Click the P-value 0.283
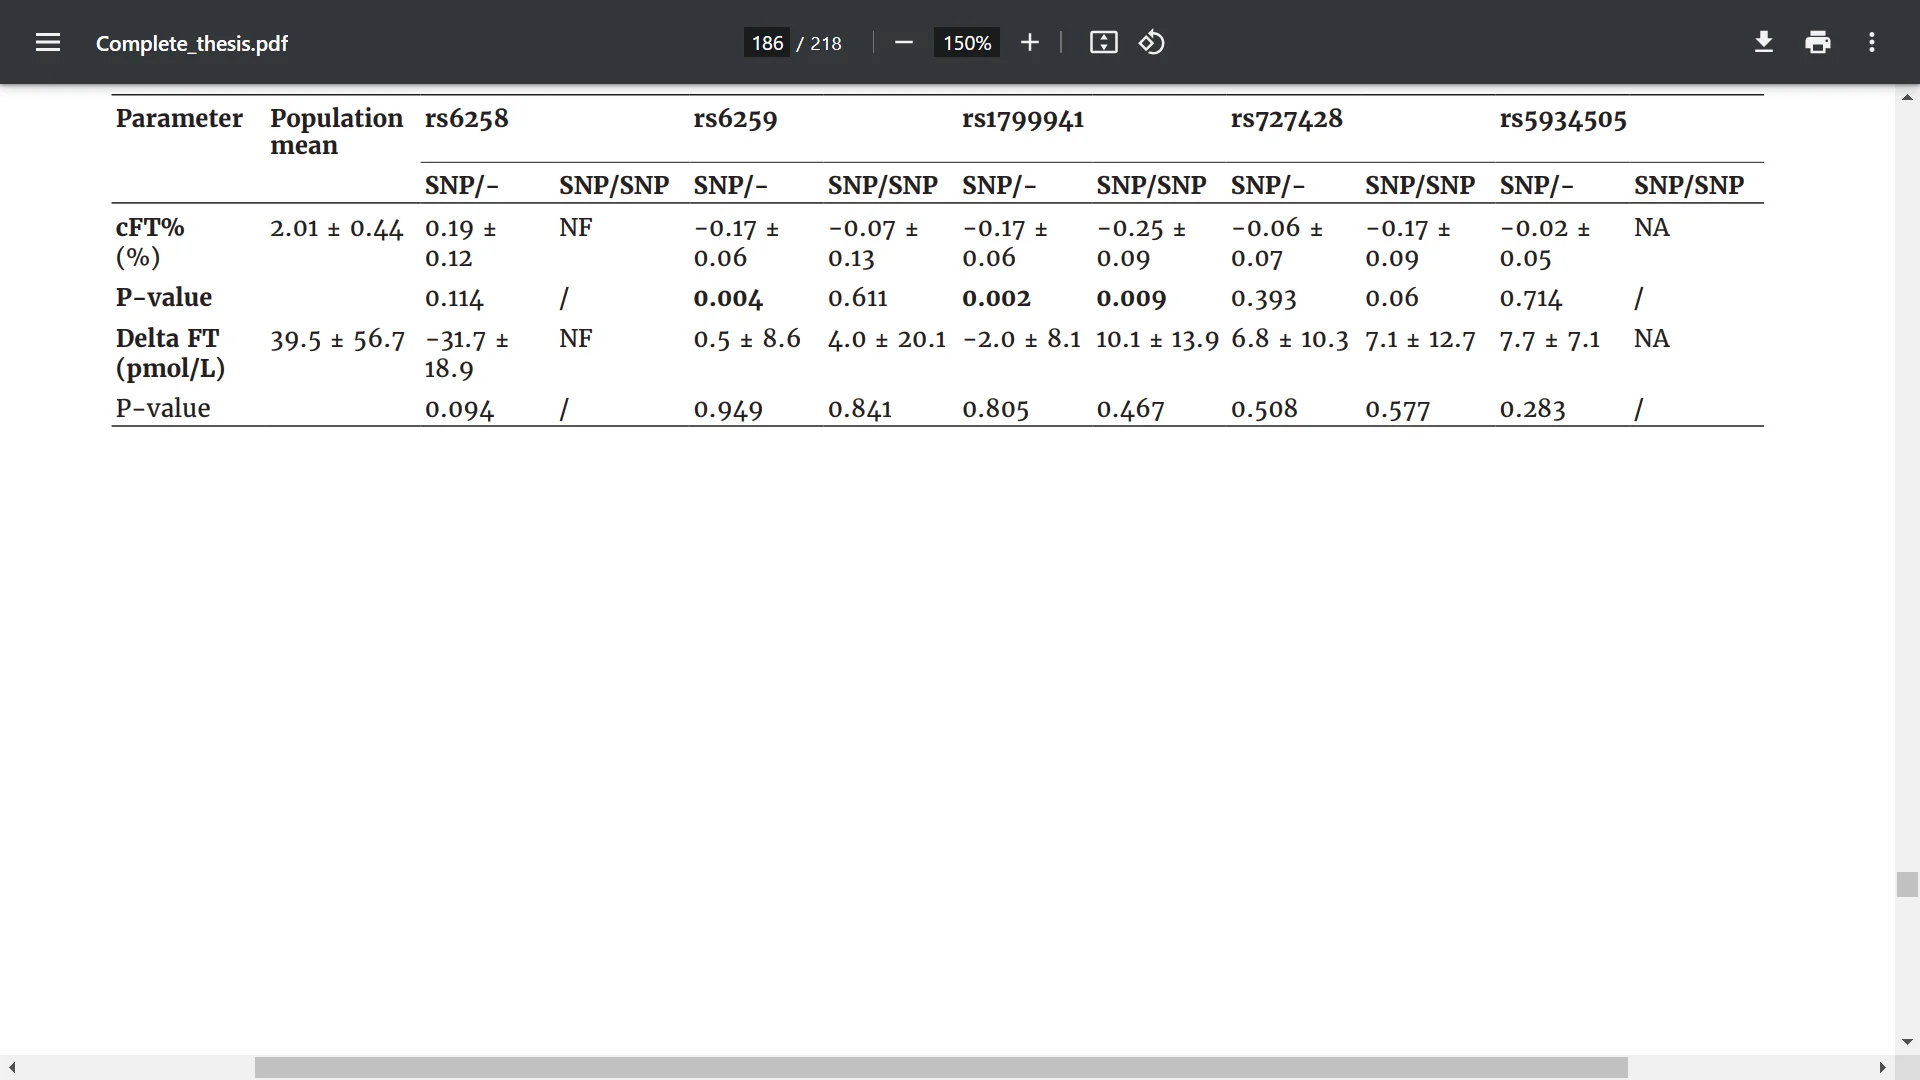This screenshot has width=1920, height=1080. click(x=1532, y=409)
